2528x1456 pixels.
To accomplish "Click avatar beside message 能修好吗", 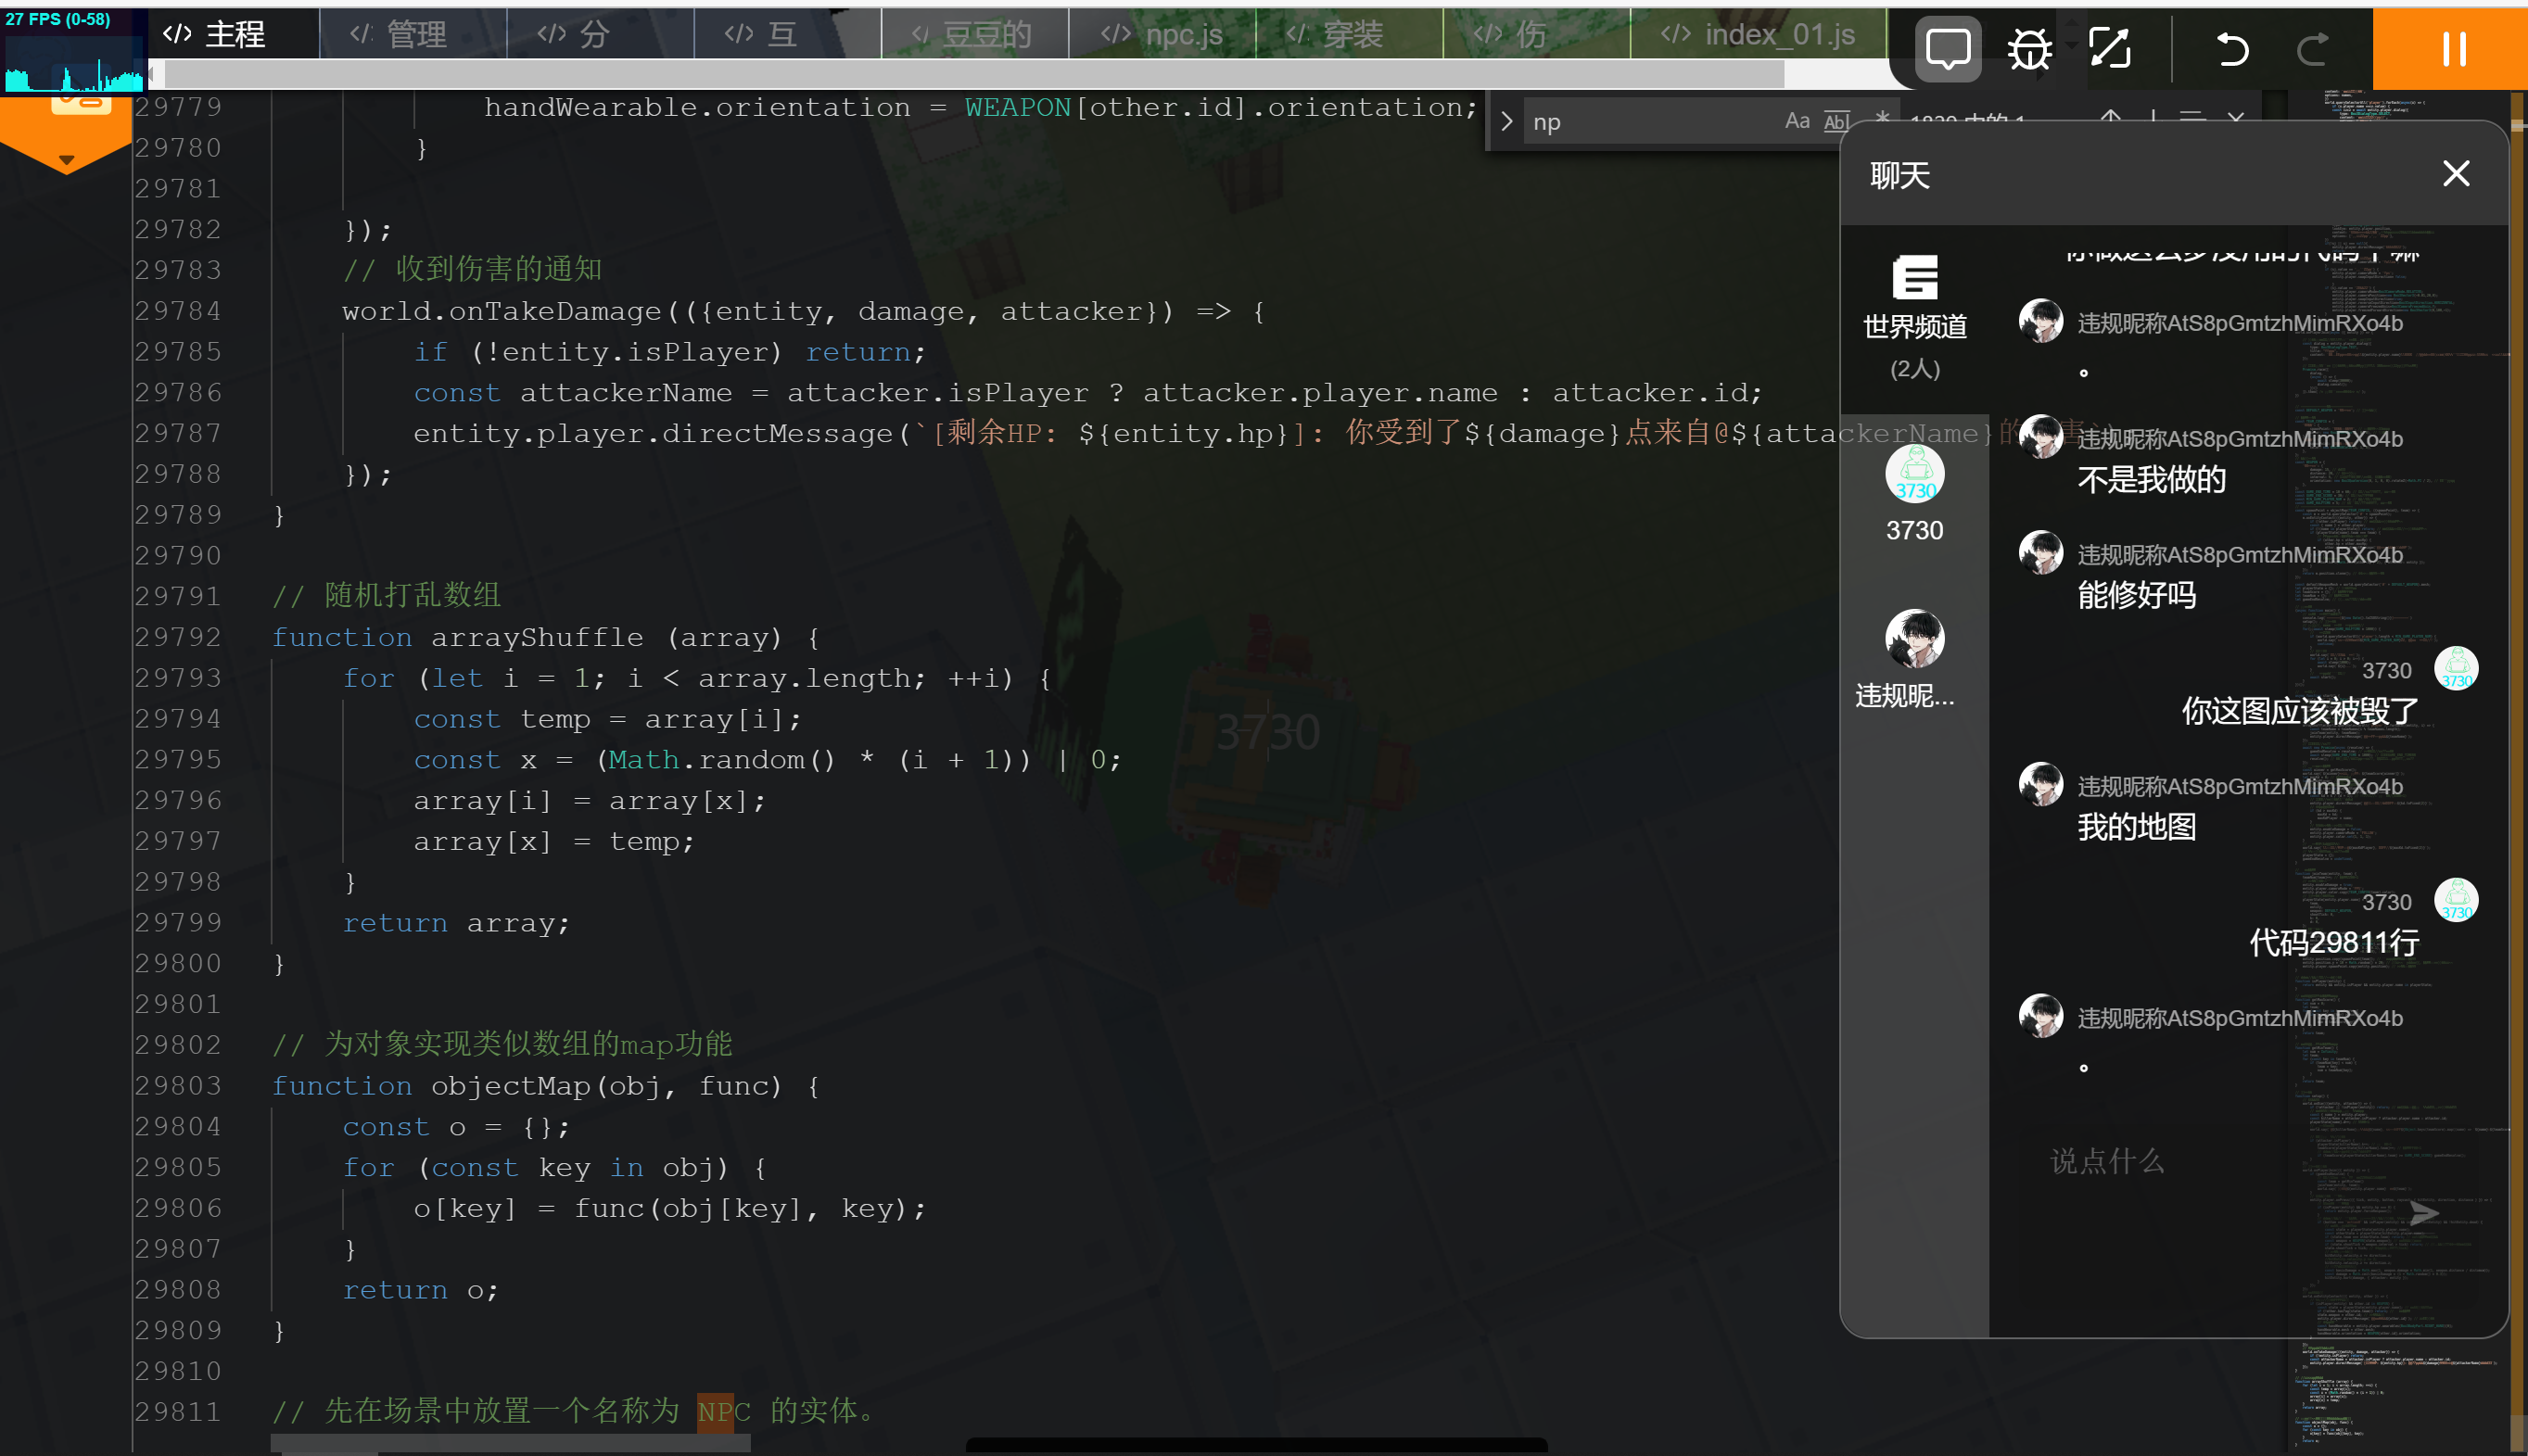I will coord(2041,553).
